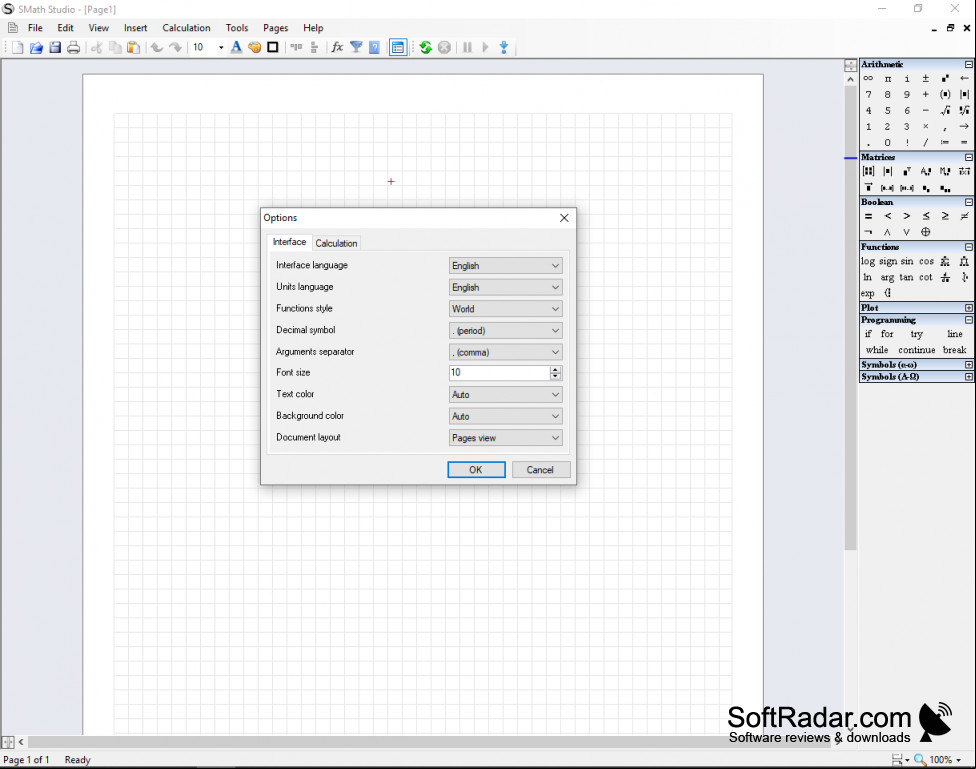976x769 pixels.
Task: Click the pause calculation icon
Action: [x=467, y=47]
